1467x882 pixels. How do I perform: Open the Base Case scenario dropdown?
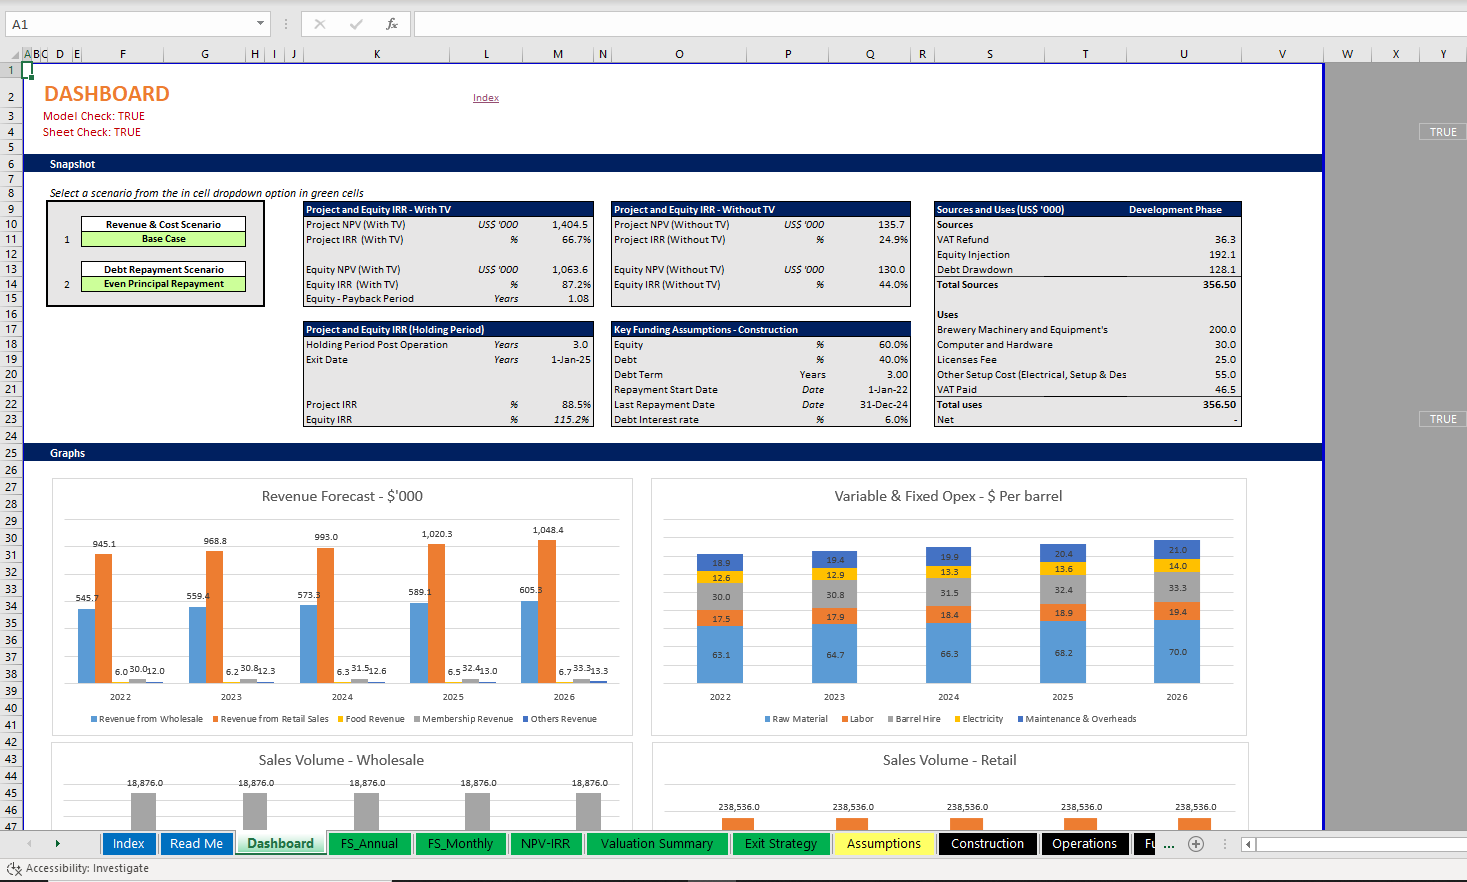click(x=163, y=238)
